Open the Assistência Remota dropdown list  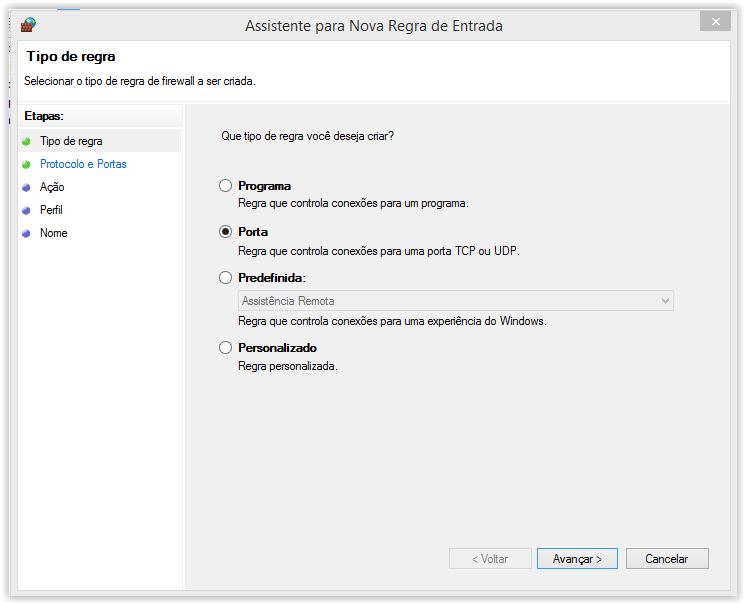point(455,301)
